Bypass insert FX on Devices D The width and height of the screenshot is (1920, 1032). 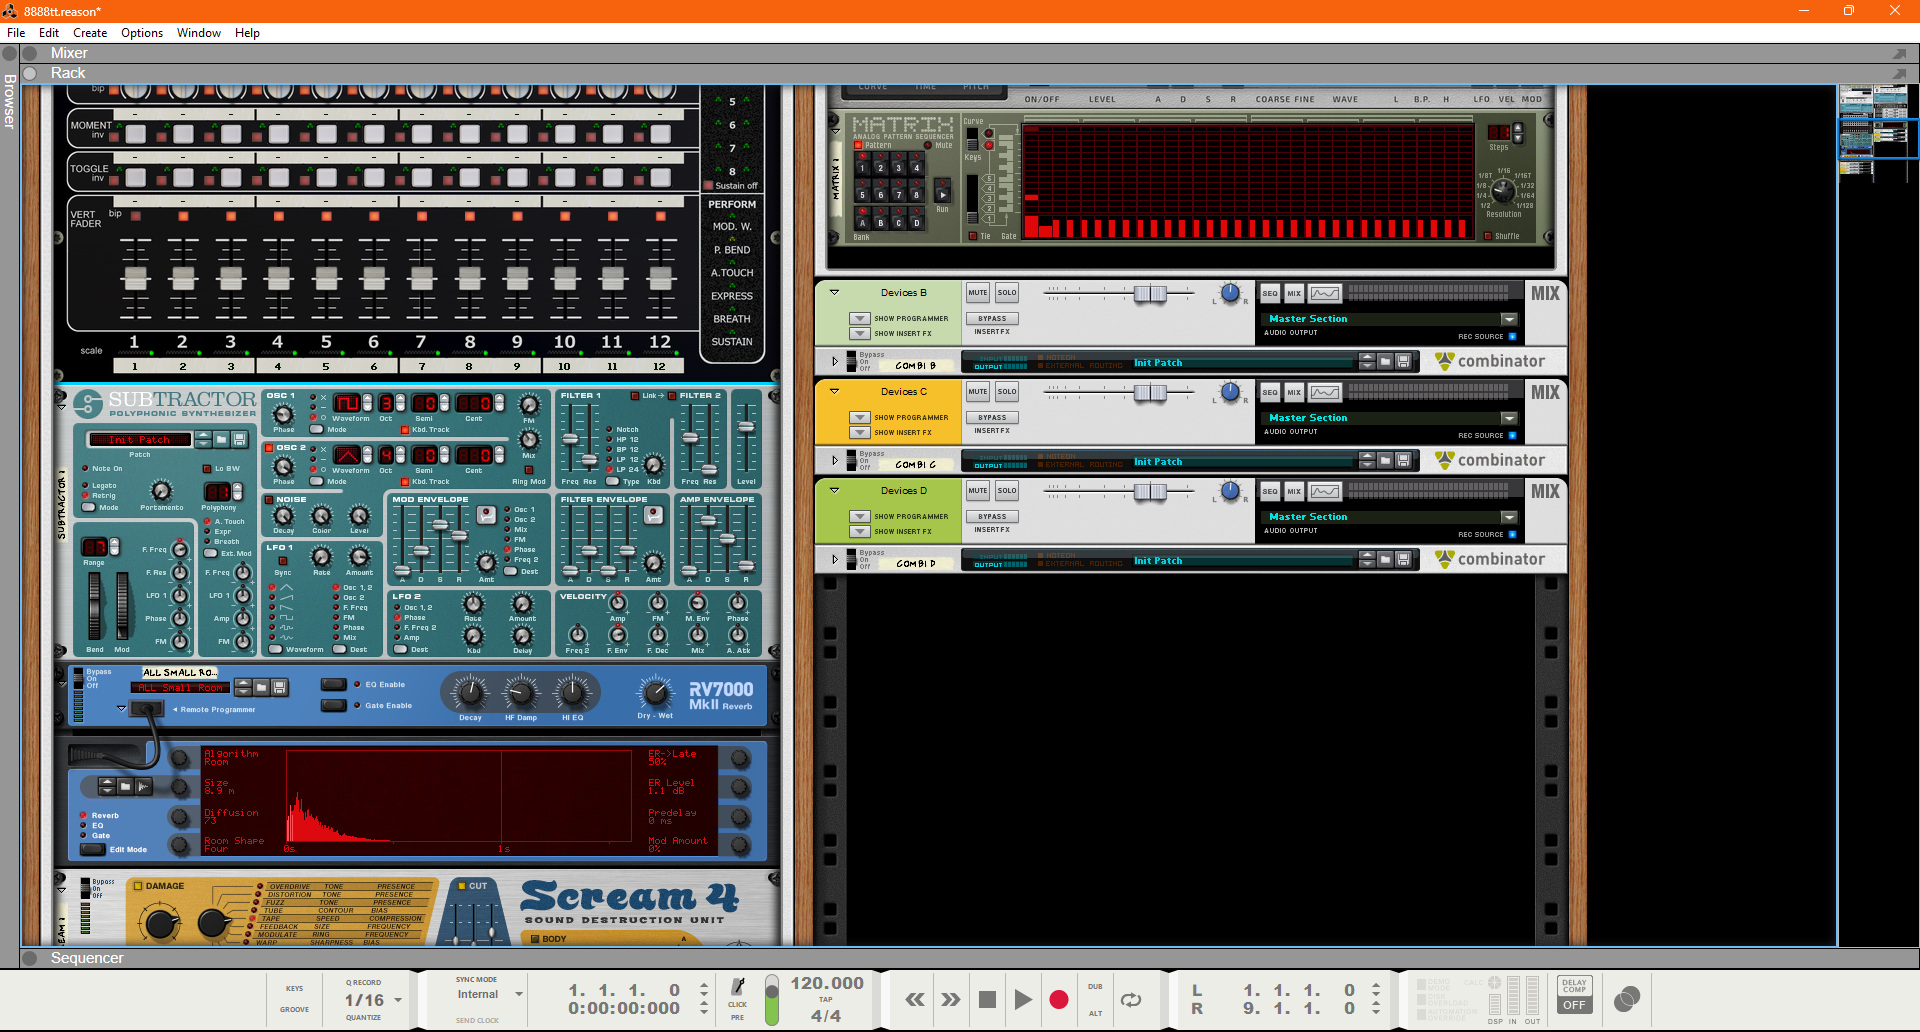click(992, 517)
